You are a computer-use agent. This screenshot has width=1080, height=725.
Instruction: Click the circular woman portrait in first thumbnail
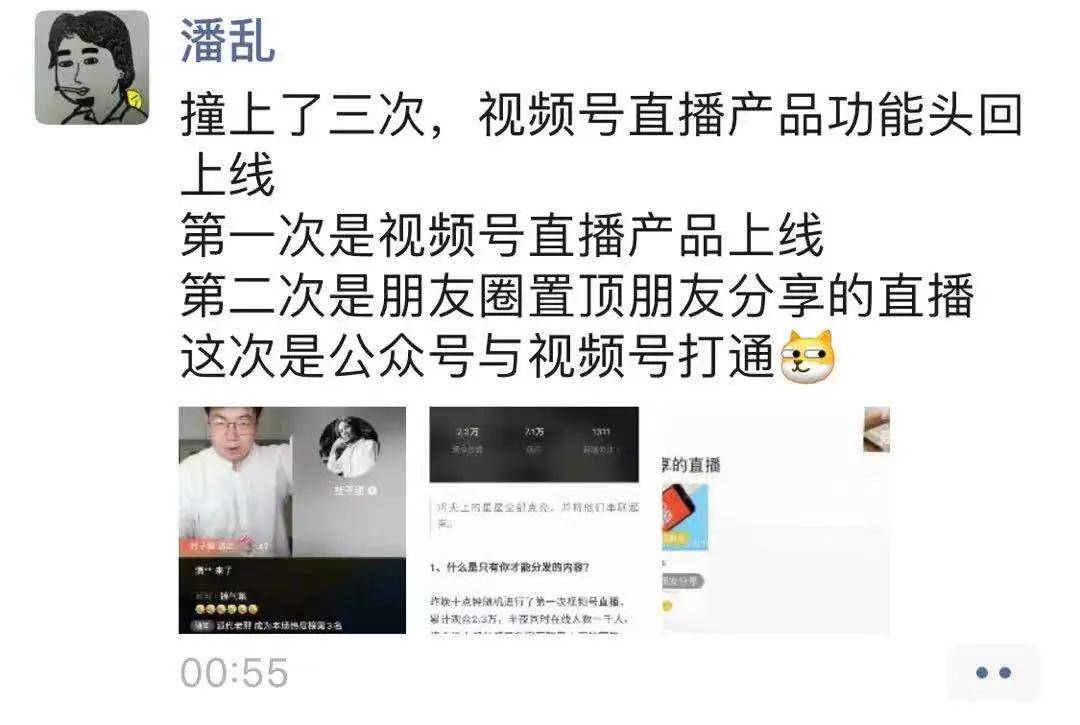pyautogui.click(x=349, y=447)
